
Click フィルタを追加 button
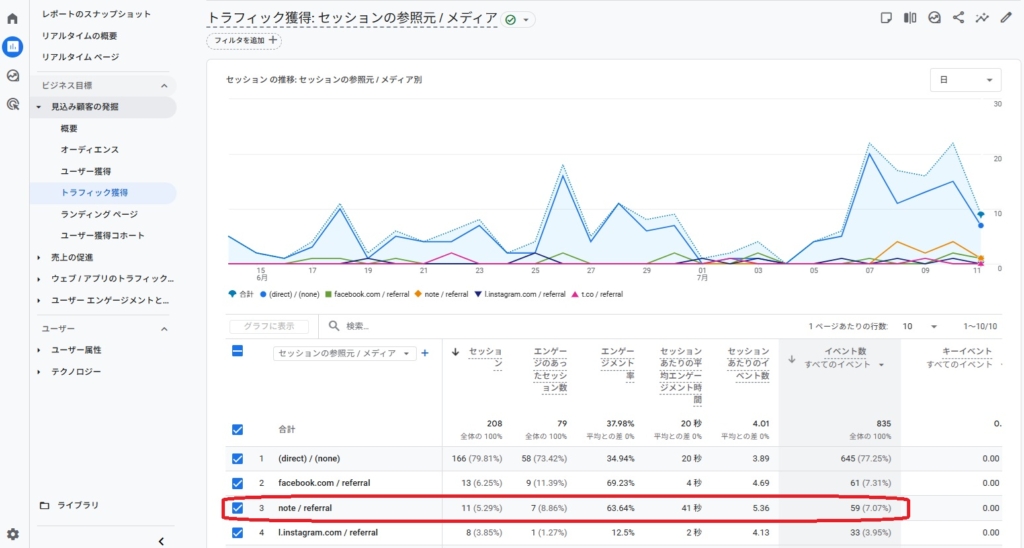click(x=244, y=40)
